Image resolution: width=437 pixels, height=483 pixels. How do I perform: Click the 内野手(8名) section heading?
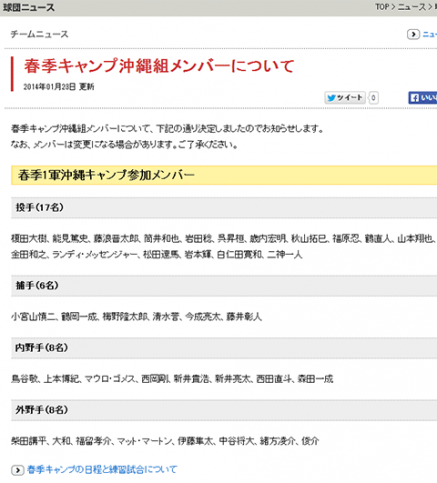pos(224,348)
